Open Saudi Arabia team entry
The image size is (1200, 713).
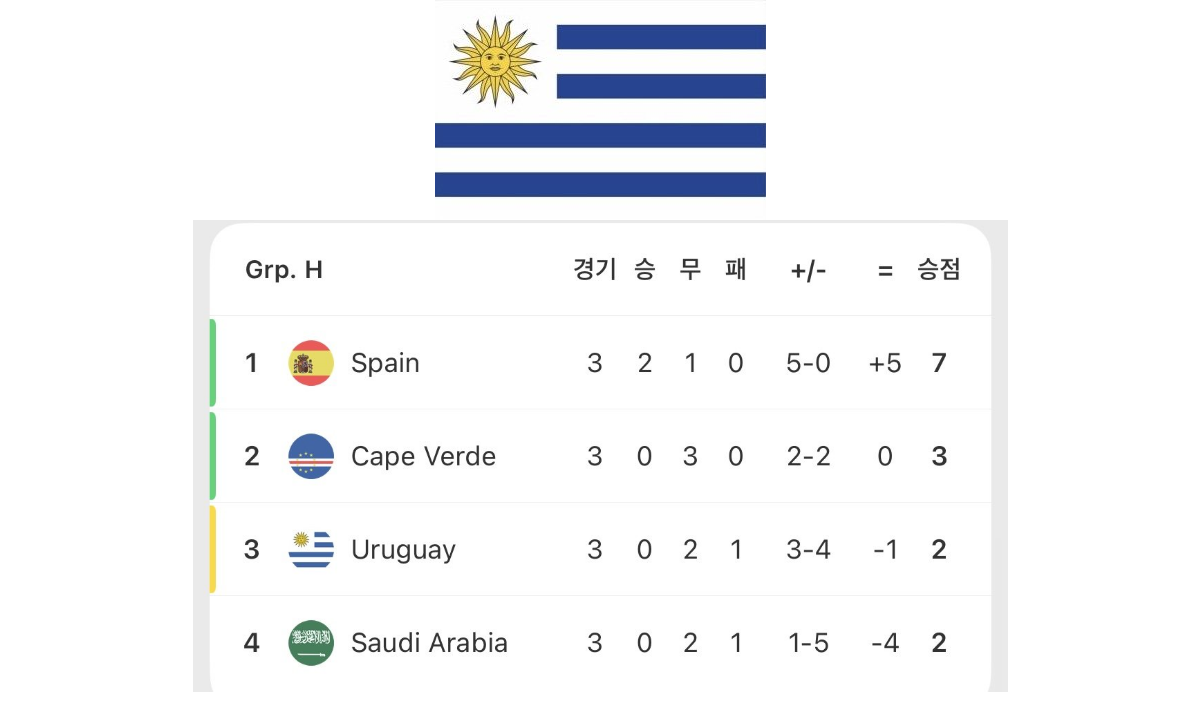[x=600, y=642]
